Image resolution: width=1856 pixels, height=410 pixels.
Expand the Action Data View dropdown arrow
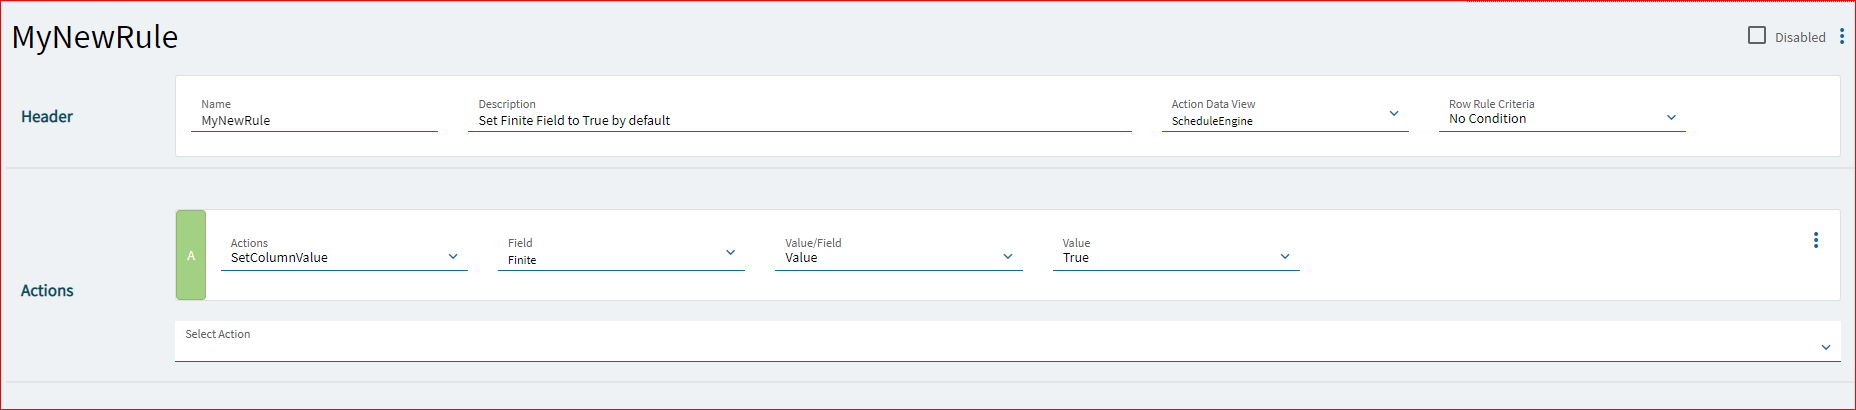pyautogui.click(x=1394, y=113)
